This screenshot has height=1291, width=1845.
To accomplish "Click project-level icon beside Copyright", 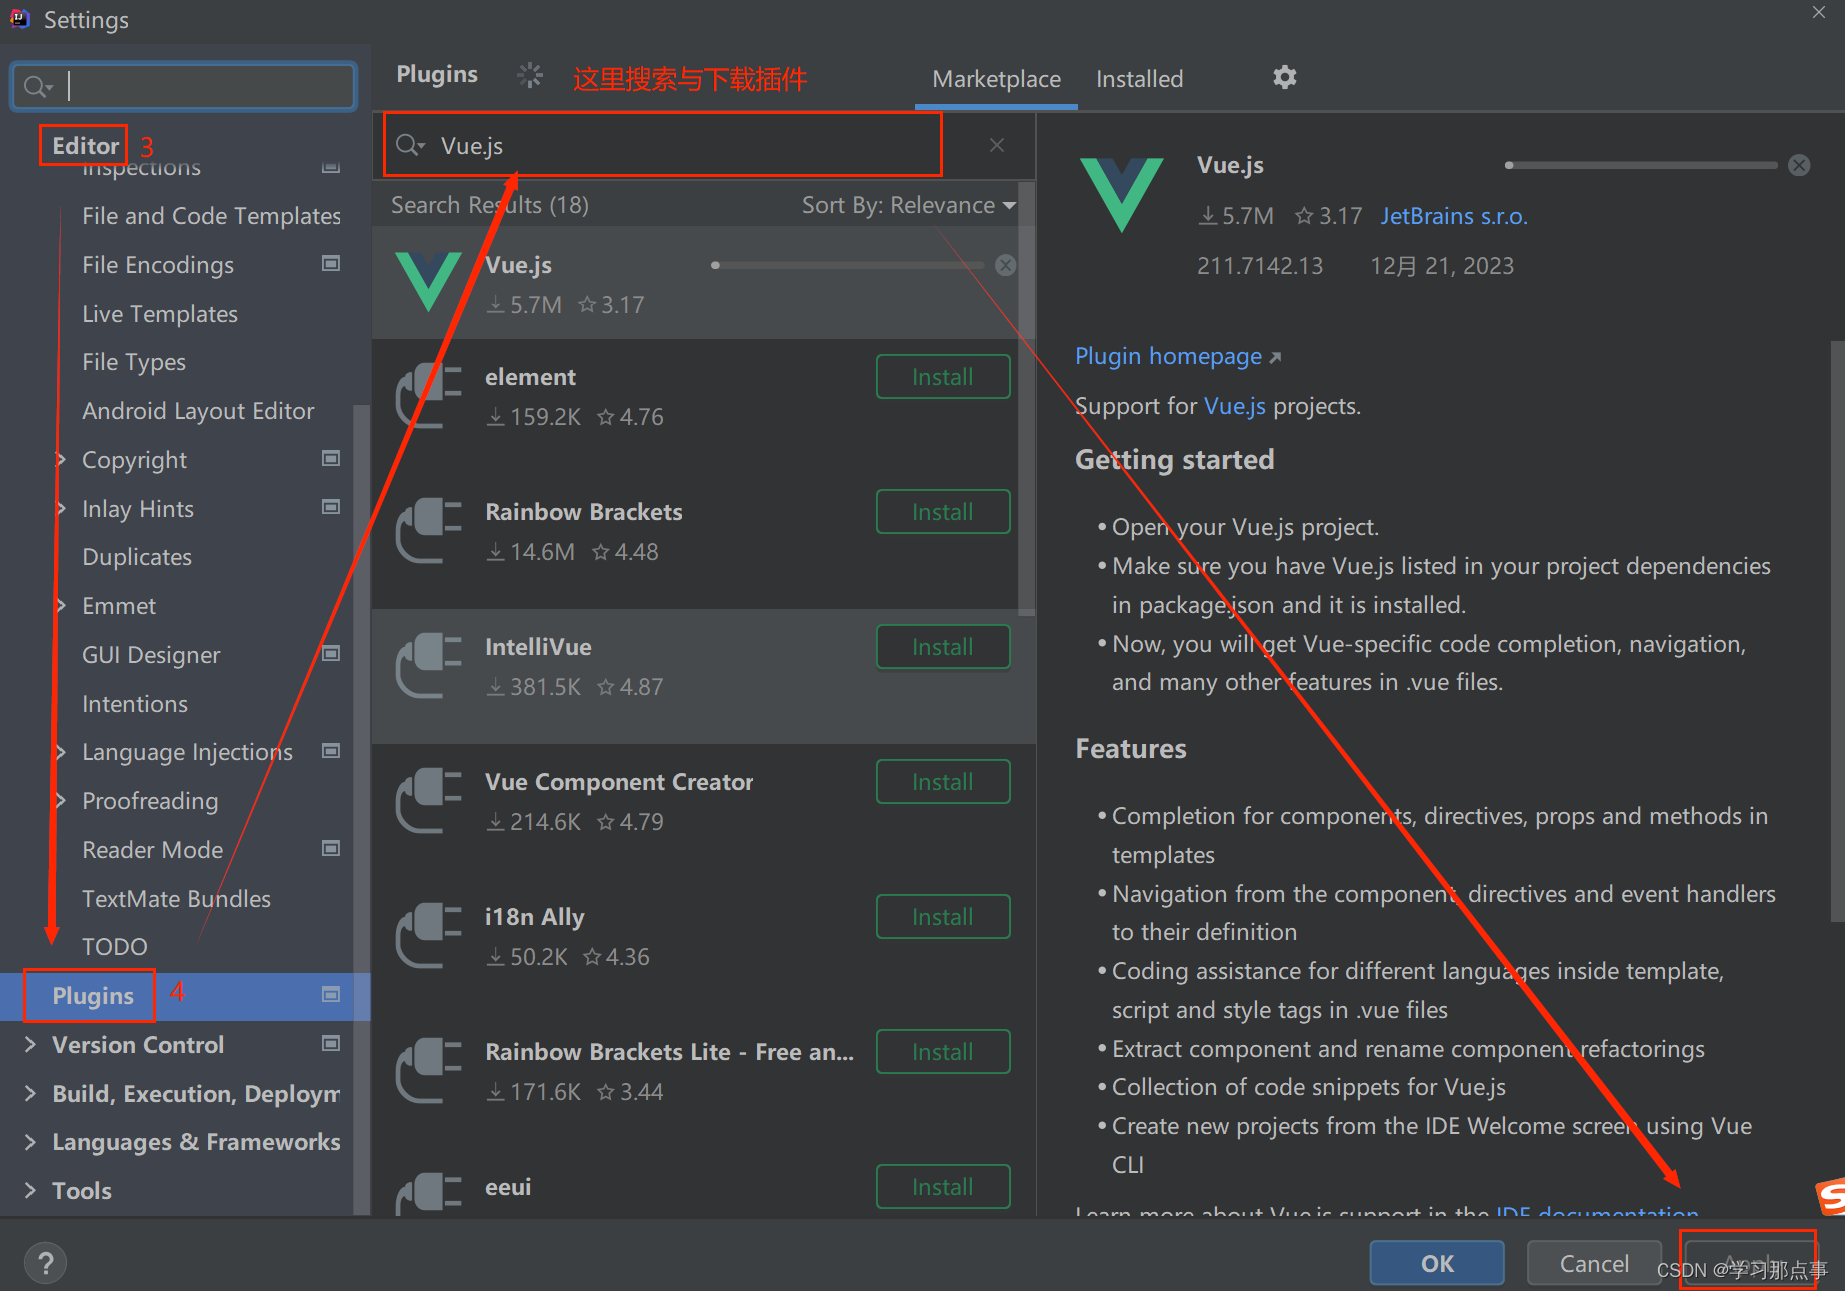I will (x=331, y=458).
